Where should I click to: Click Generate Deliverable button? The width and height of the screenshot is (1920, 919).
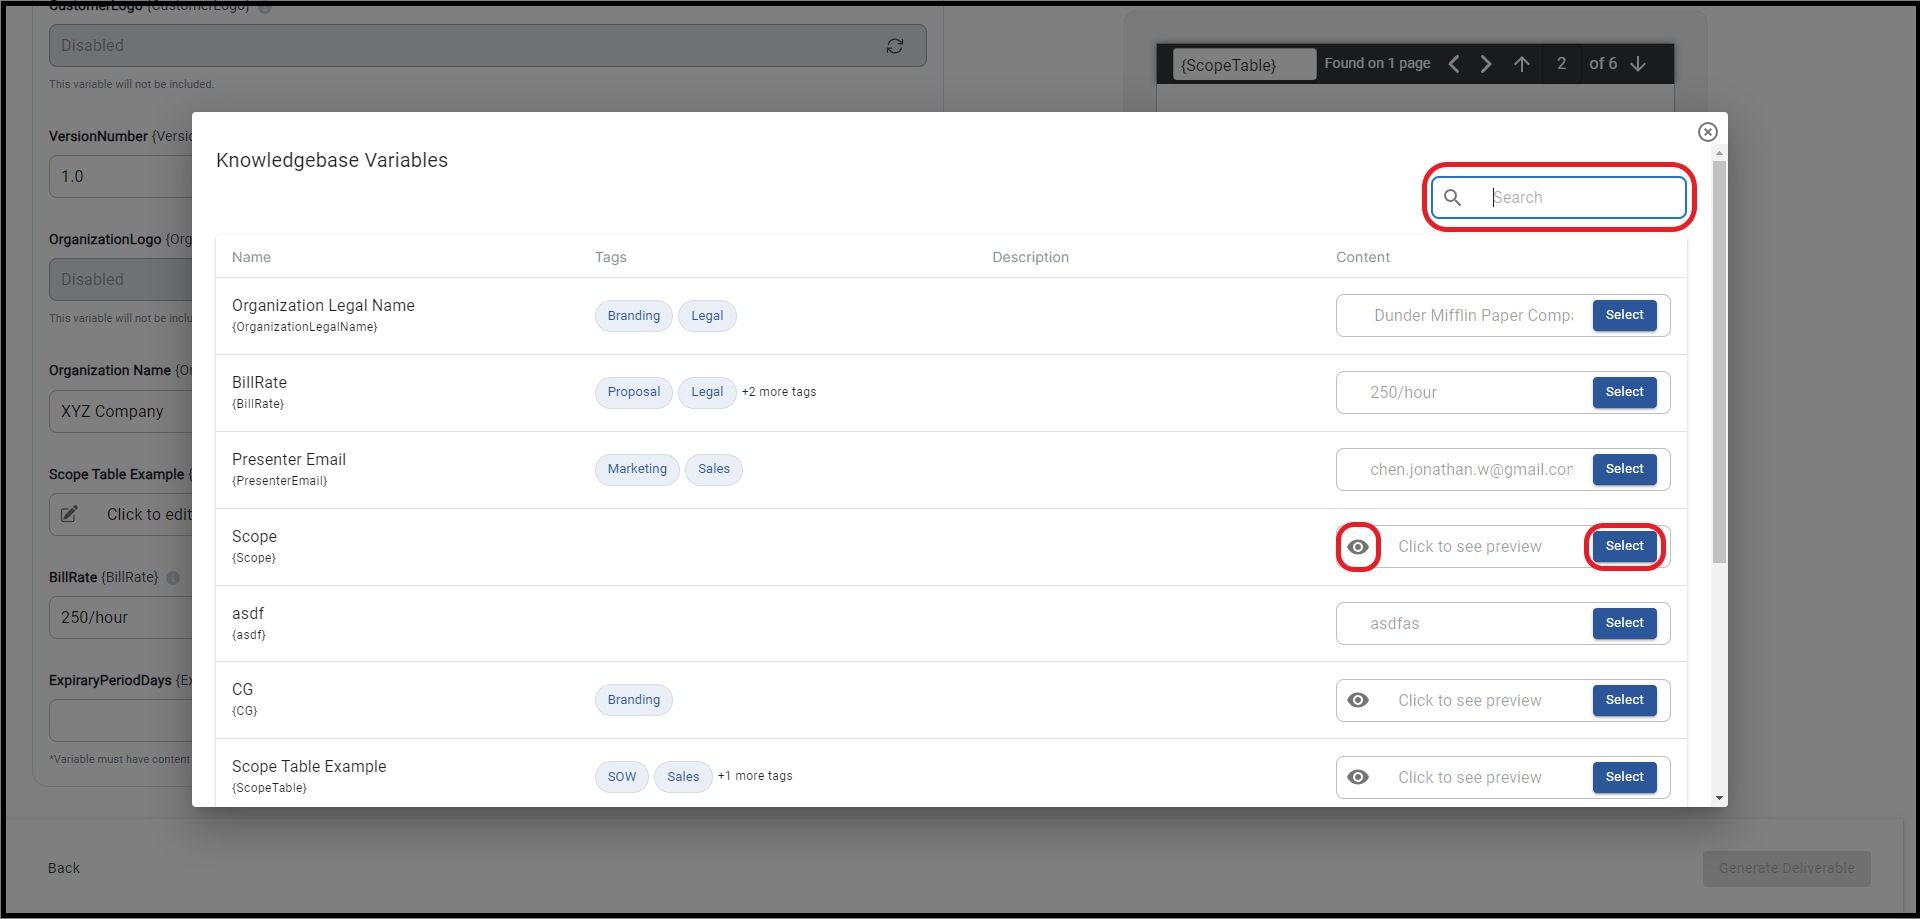pos(1786,868)
